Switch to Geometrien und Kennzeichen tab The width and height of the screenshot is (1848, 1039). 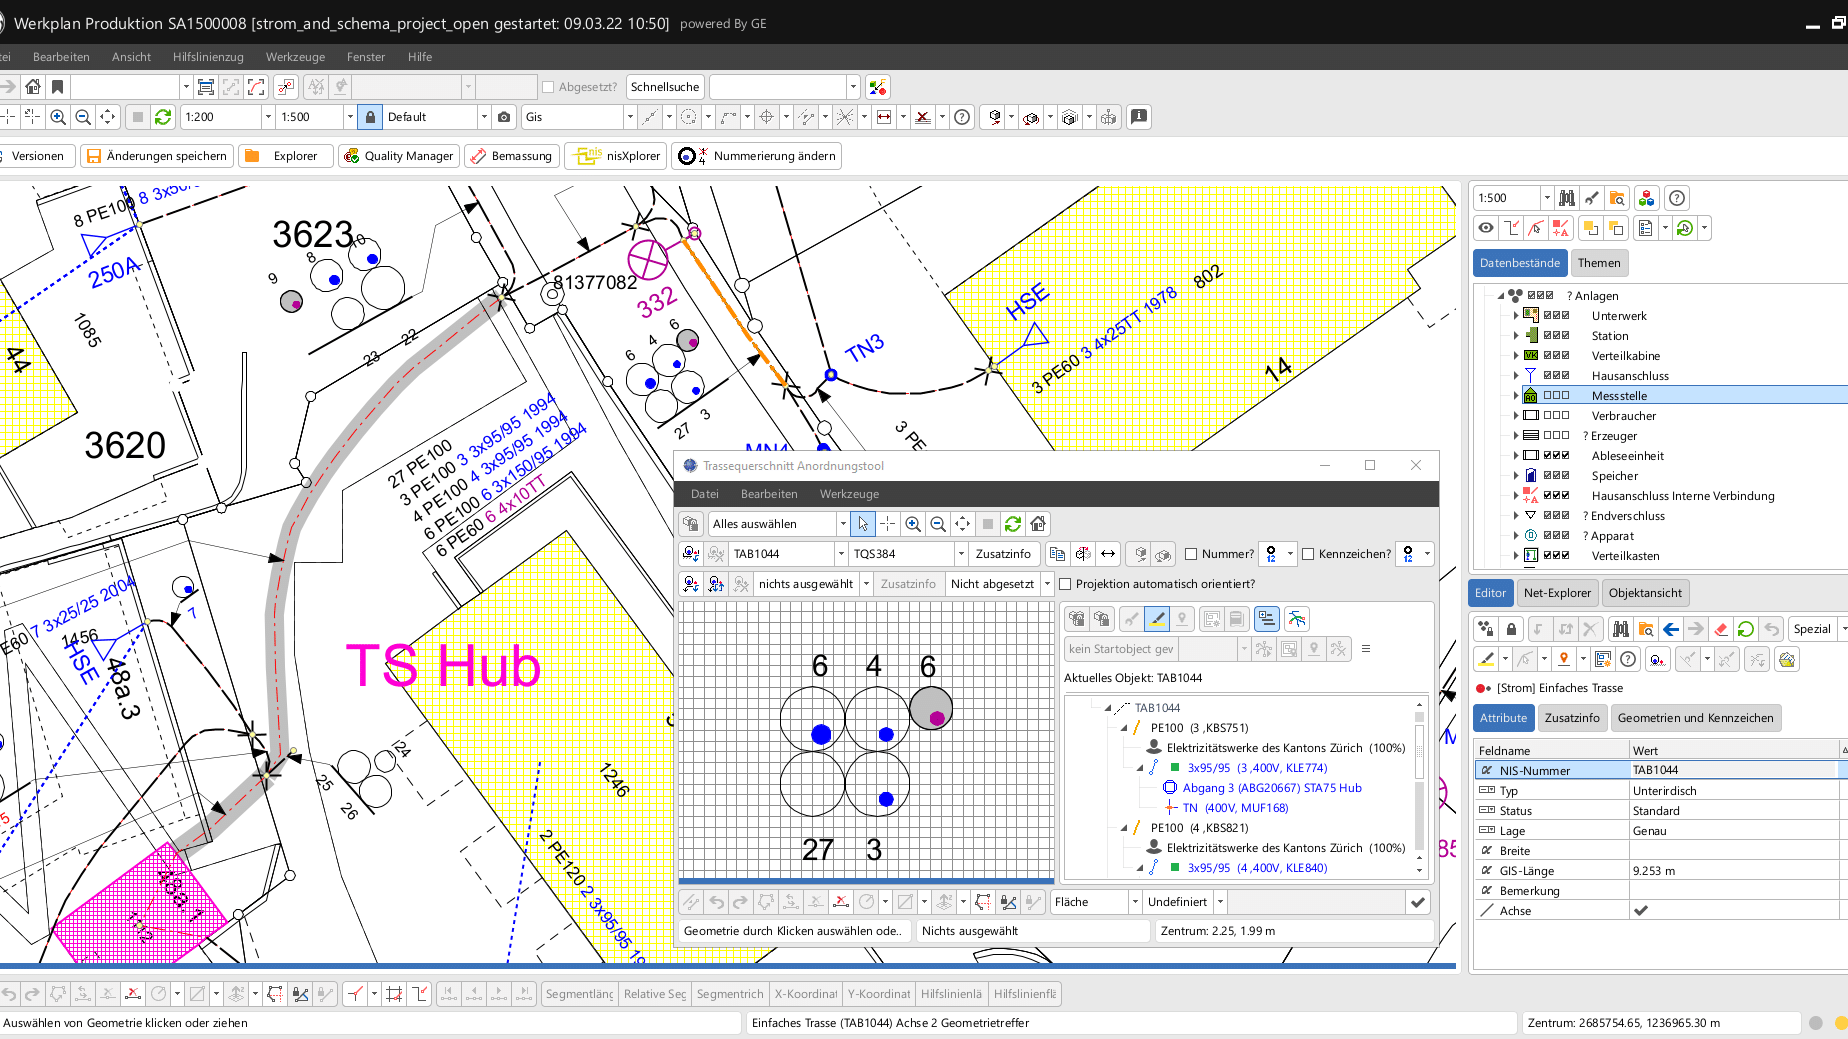pos(1695,718)
